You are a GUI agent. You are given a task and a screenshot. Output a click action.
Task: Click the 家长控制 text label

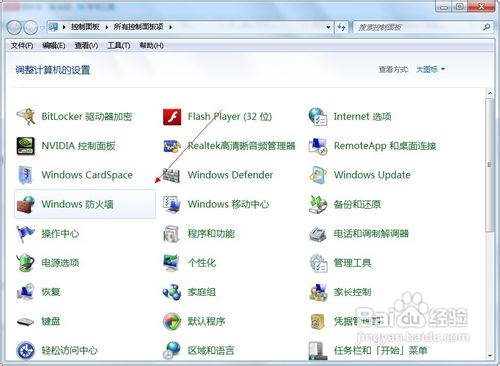pos(353,292)
